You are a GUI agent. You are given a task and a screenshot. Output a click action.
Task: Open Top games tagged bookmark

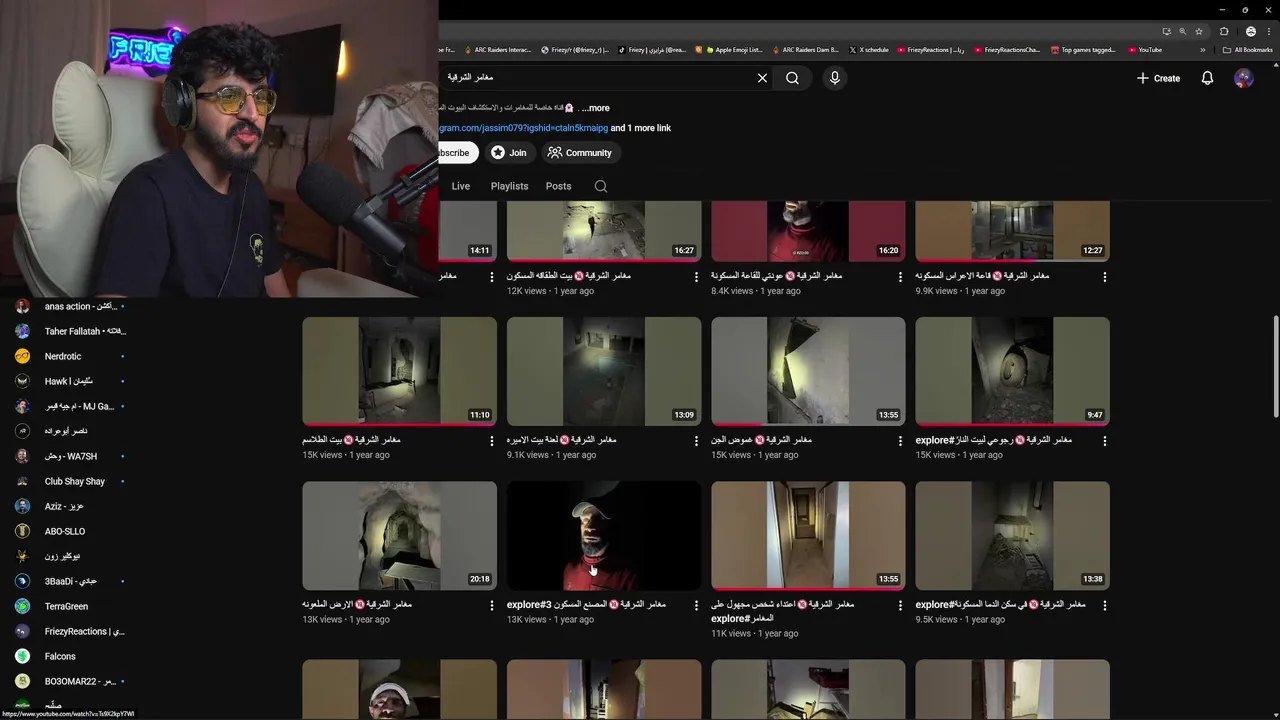coord(1083,50)
